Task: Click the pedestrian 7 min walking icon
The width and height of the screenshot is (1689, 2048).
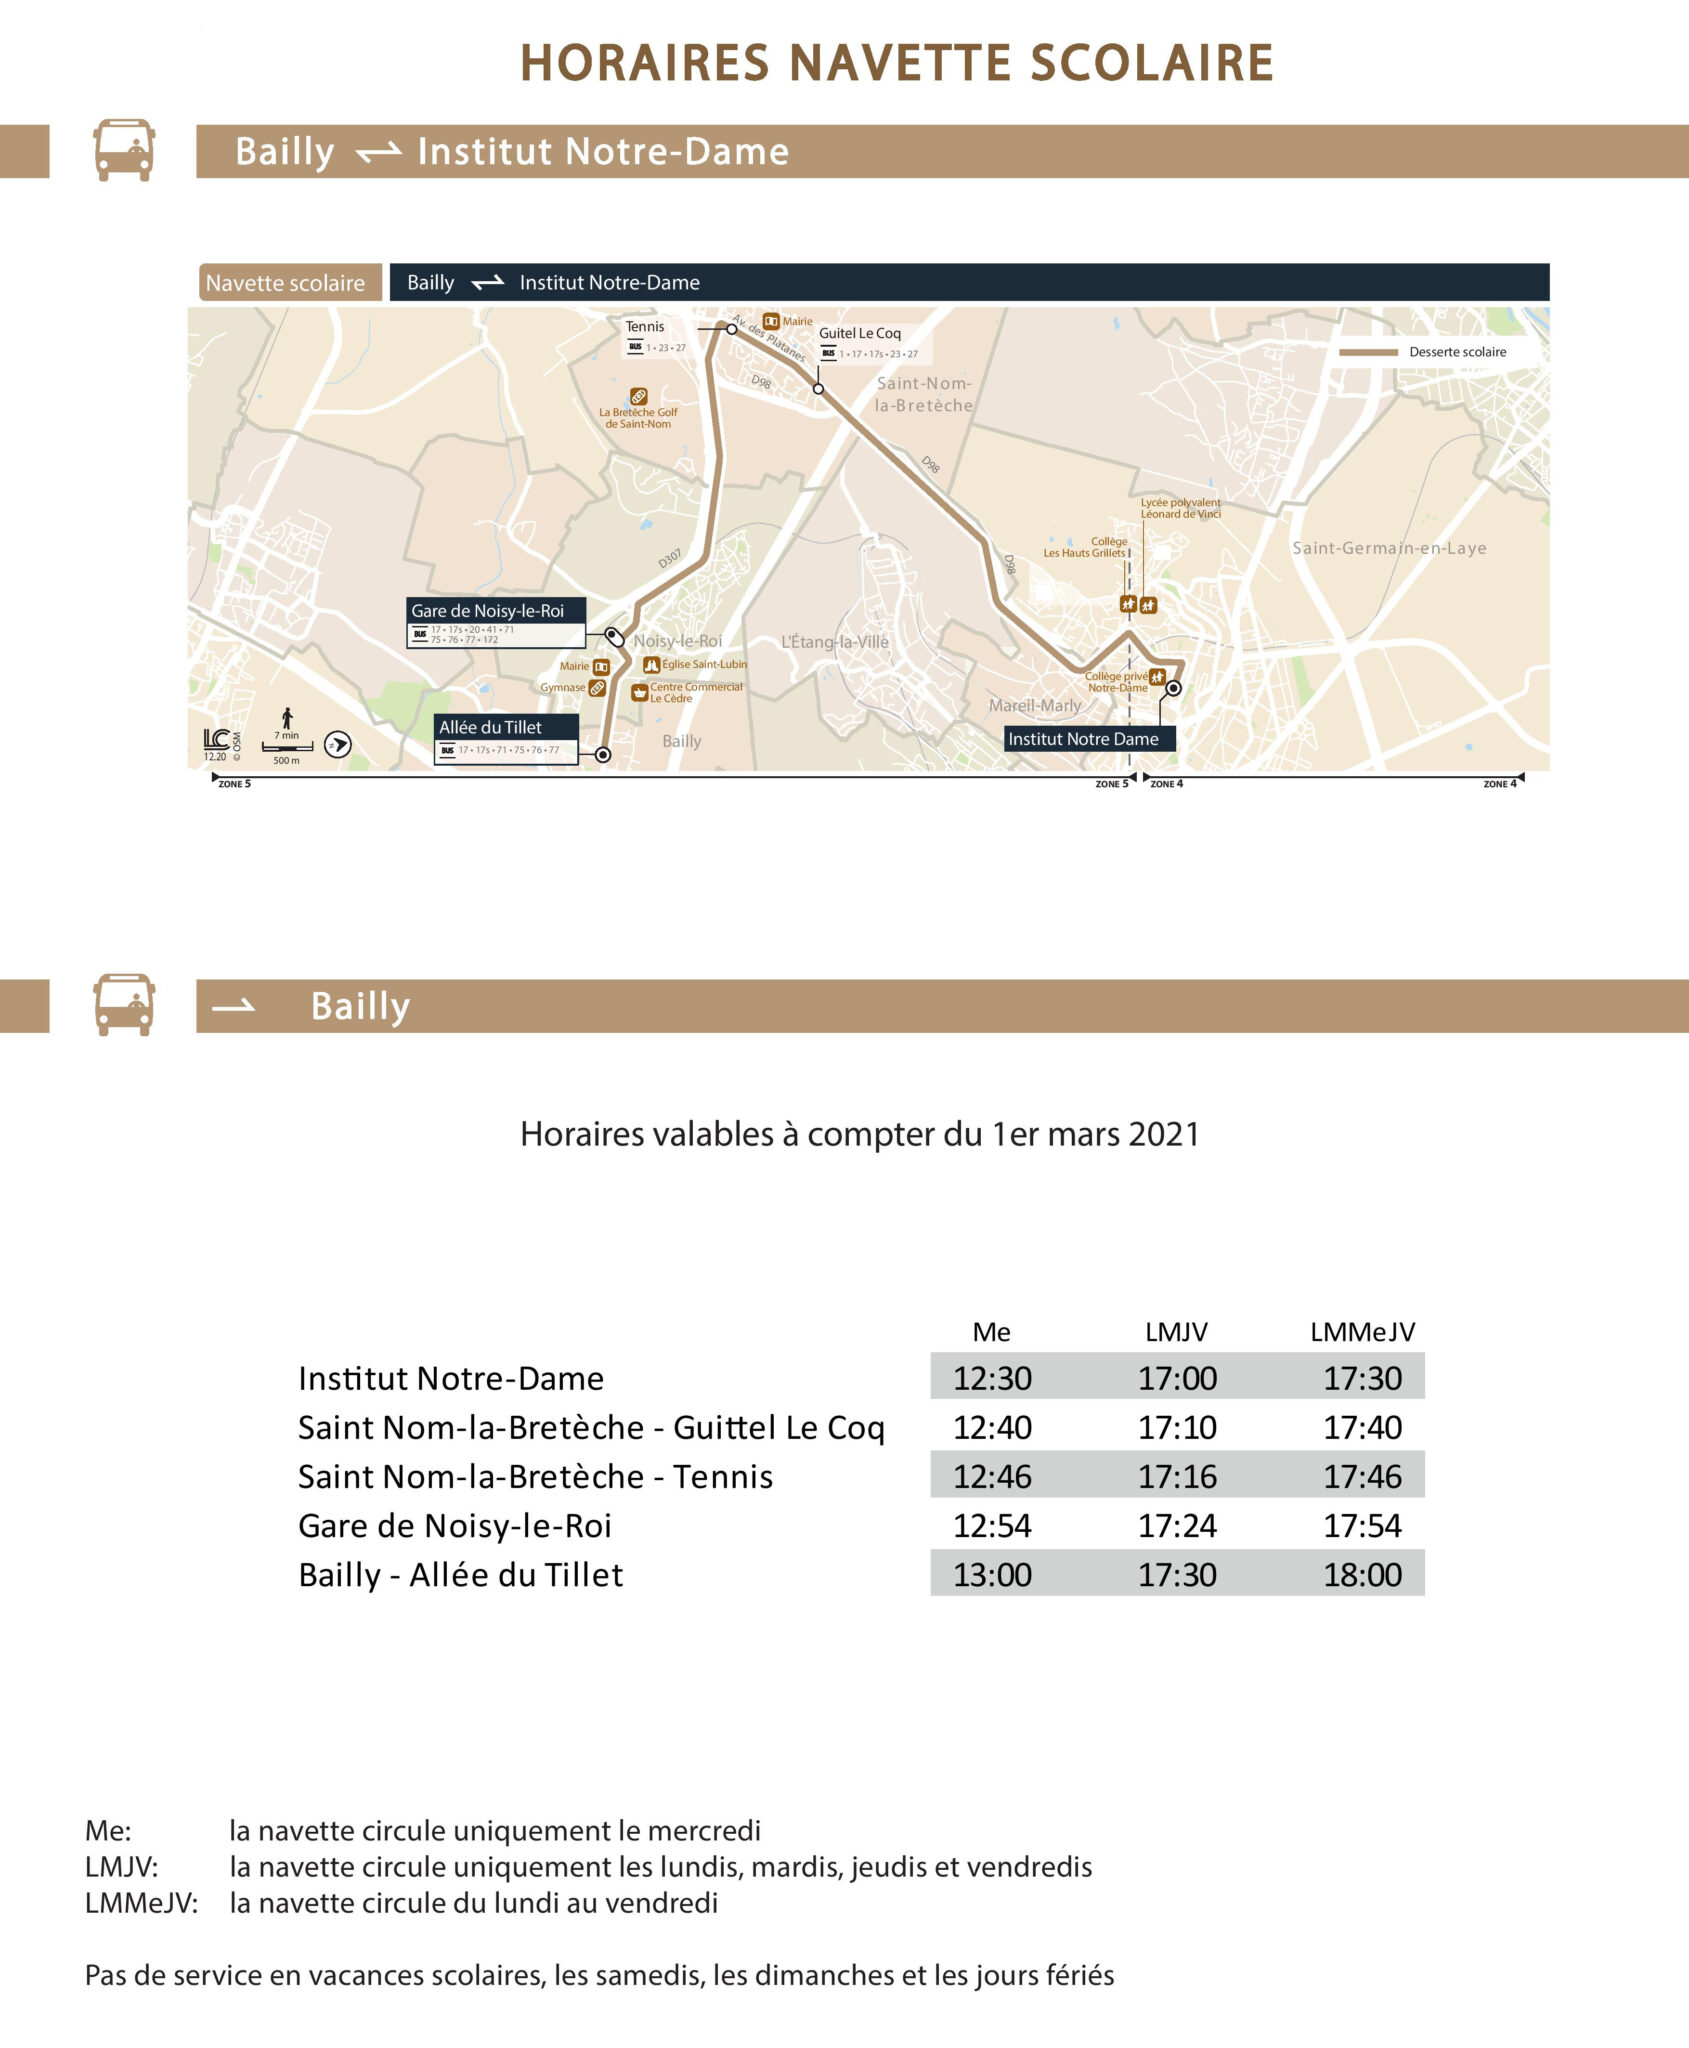Action: [287, 718]
